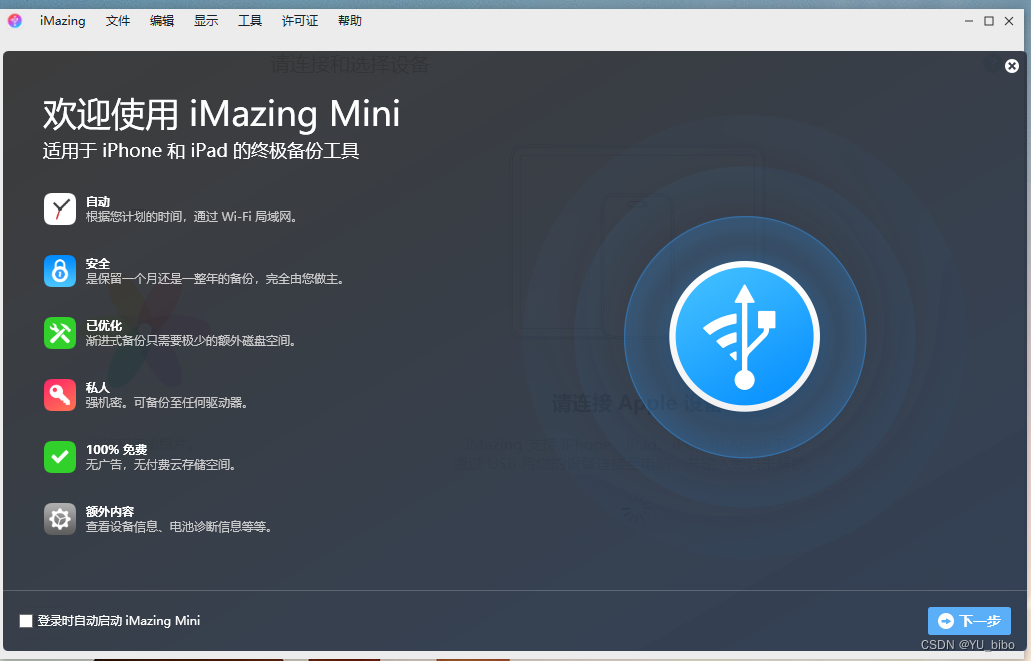This screenshot has height=661, width=1031.
Task: Click the 下一步 button
Action: (969, 621)
